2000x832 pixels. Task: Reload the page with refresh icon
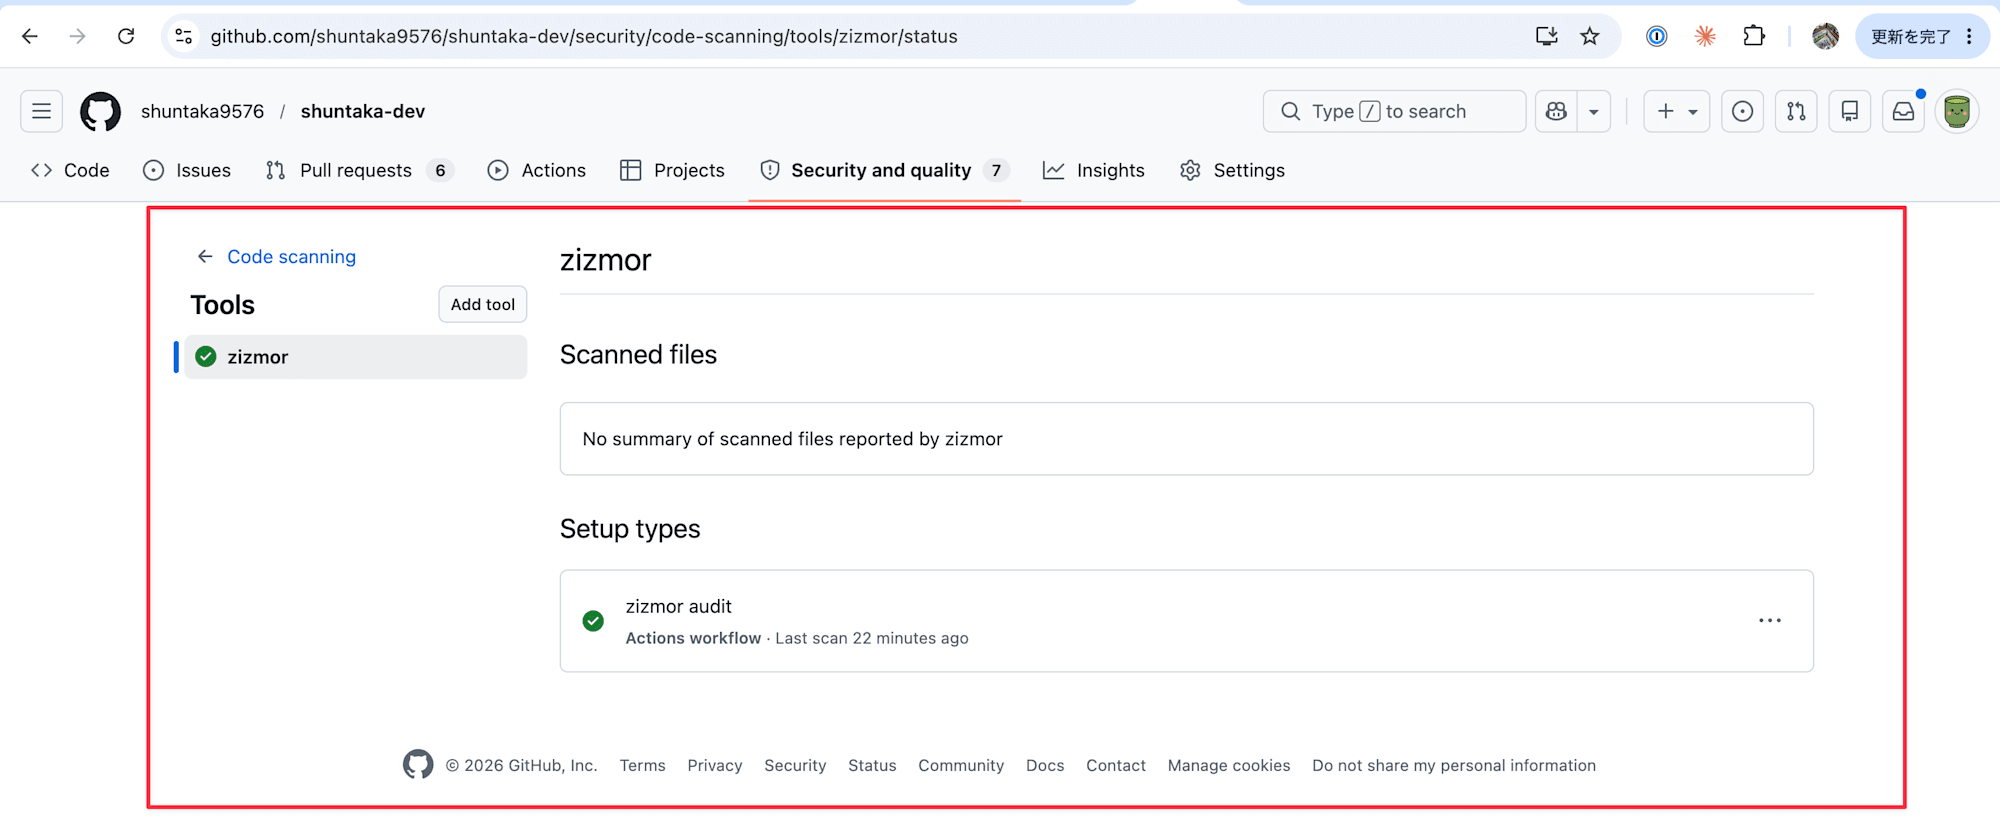click(x=126, y=37)
